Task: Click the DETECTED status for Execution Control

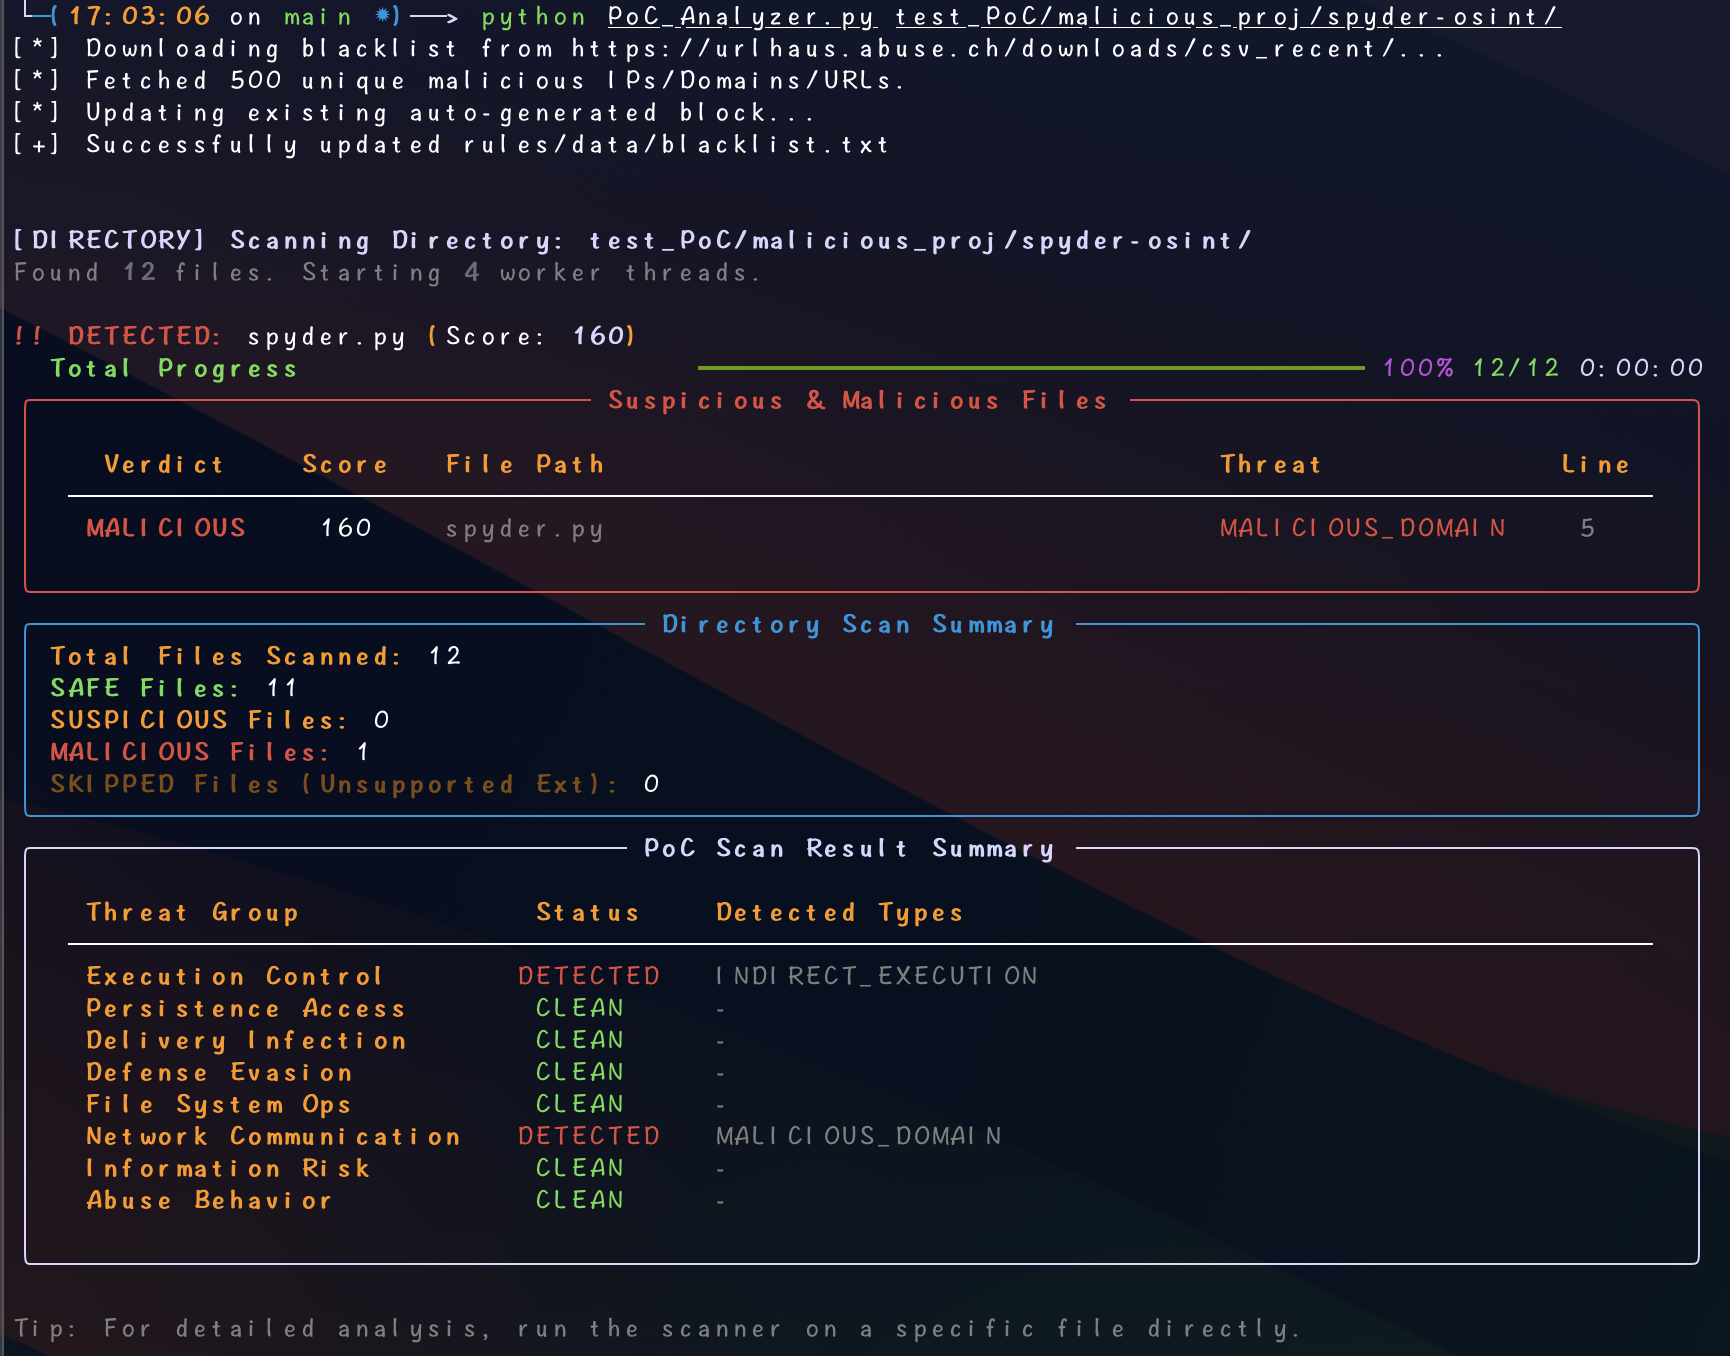Action: click(588, 975)
